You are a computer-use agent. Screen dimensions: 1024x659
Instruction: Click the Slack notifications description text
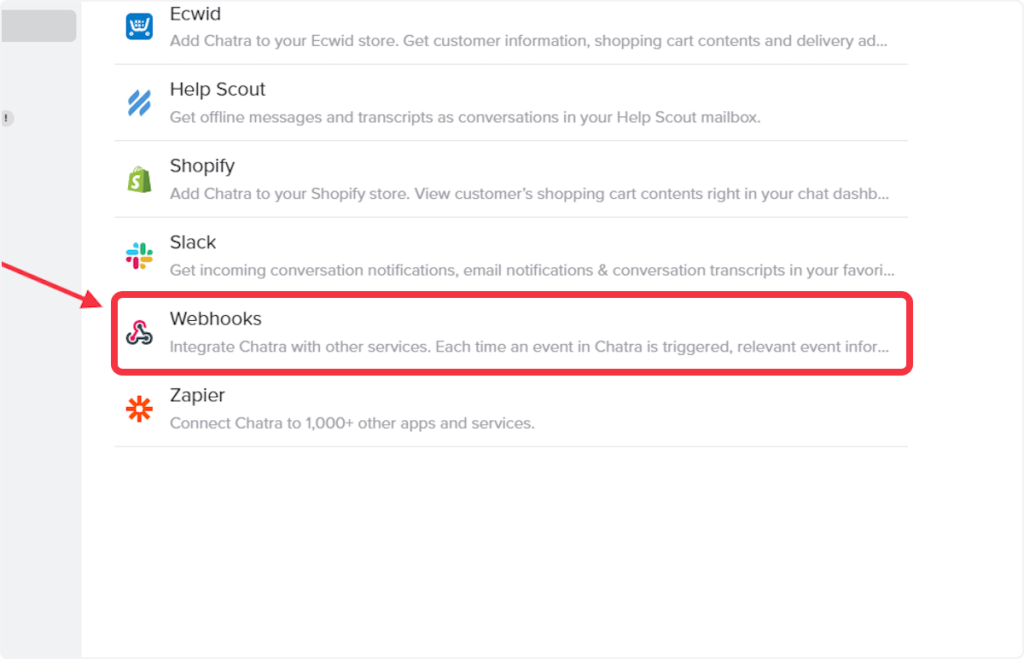tap(532, 270)
